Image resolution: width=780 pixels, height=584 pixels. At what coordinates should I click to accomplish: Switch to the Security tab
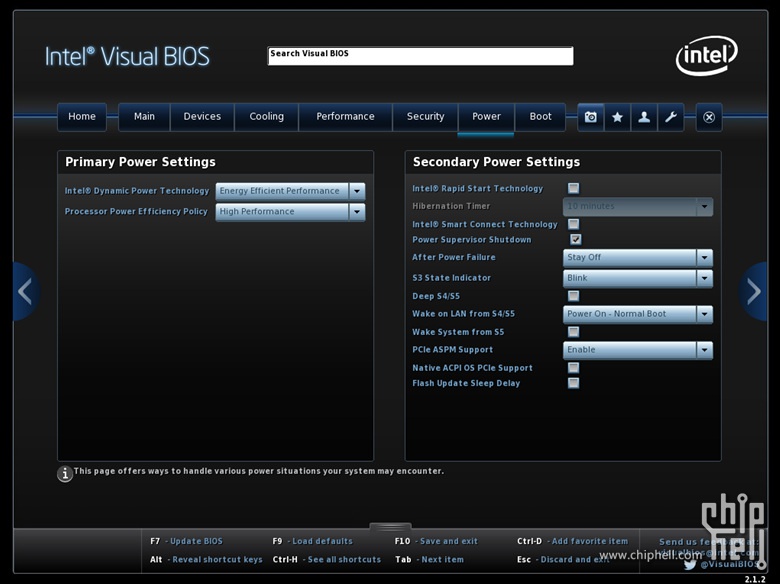click(425, 117)
